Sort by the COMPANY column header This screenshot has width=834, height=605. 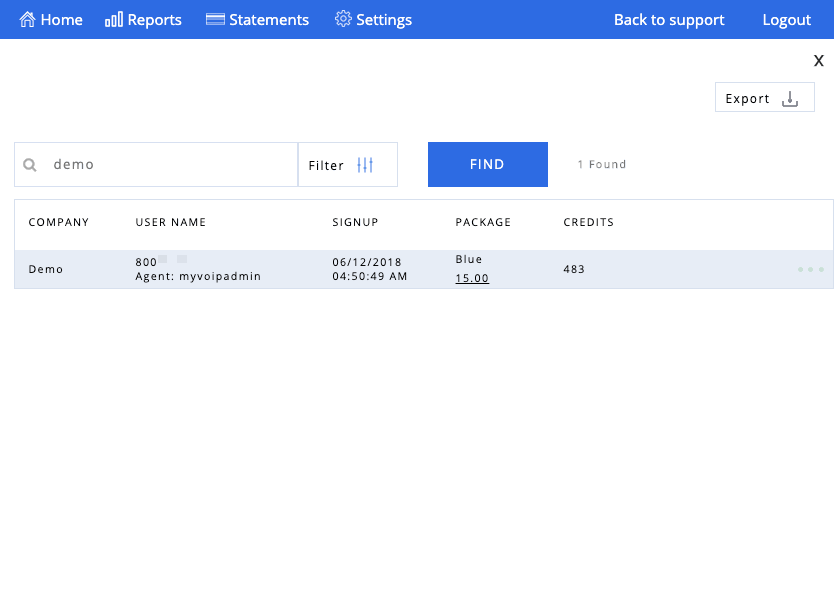pos(59,222)
